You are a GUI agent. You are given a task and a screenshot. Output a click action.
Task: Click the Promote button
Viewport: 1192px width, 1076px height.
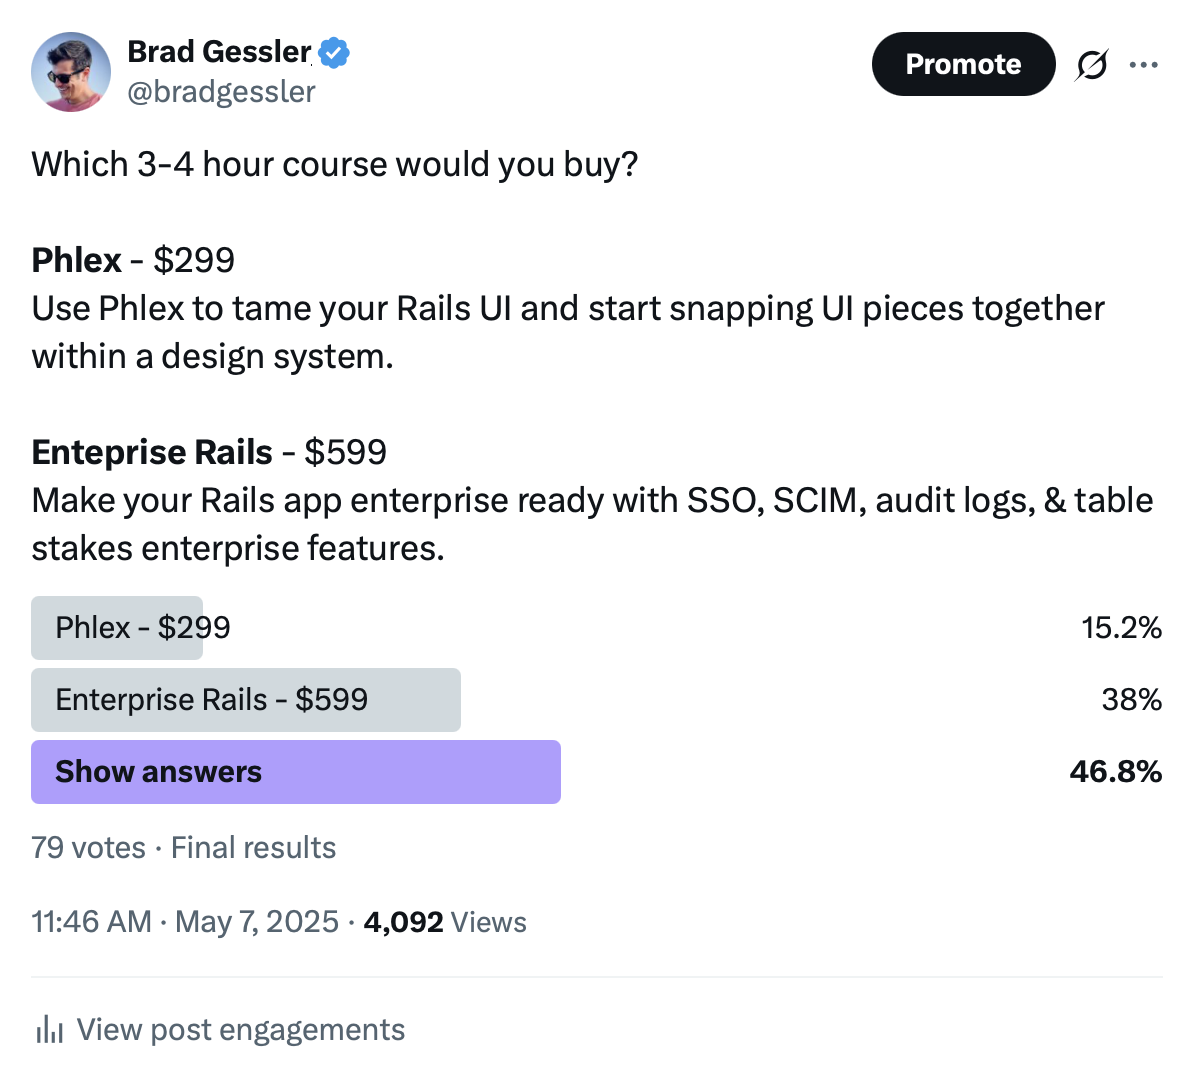[962, 64]
